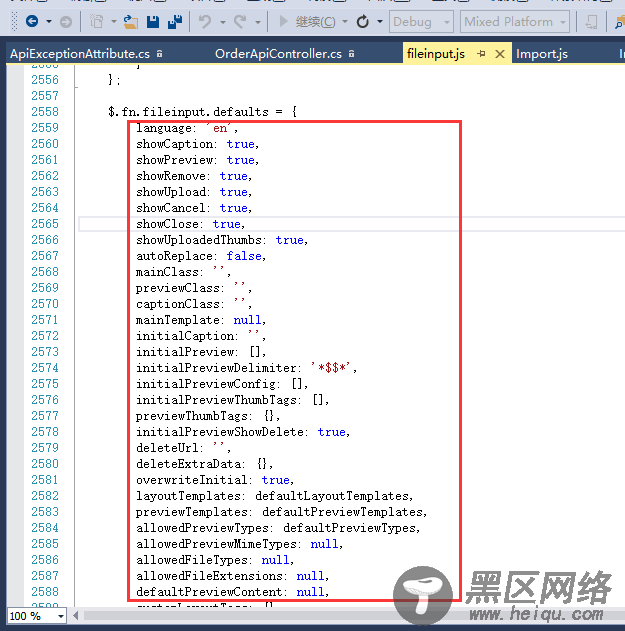
Task: Click the Undo arrow icon
Action: click(x=205, y=21)
